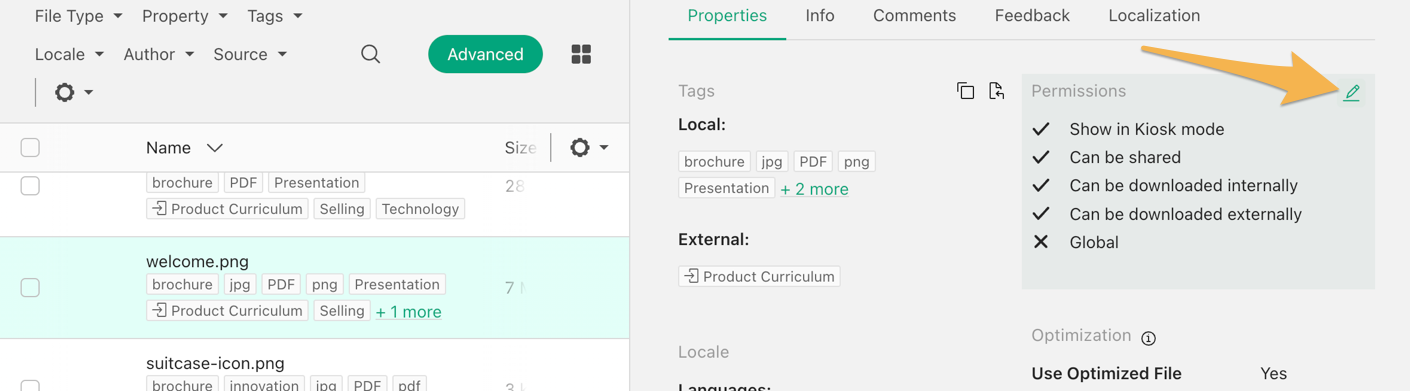This screenshot has width=1410, height=391.
Task: Click the '+ 2 more' tags link
Action: pyautogui.click(x=814, y=189)
